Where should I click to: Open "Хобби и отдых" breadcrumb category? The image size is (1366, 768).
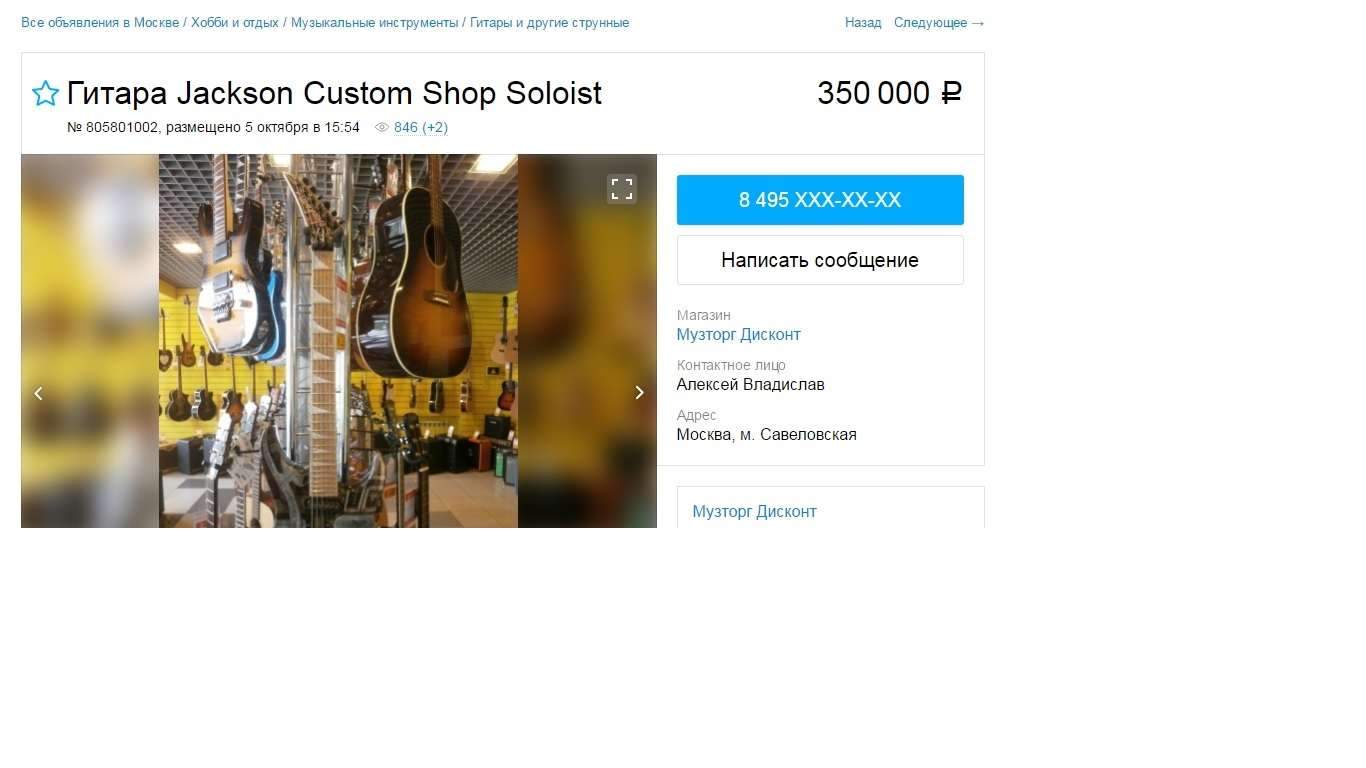coord(235,23)
